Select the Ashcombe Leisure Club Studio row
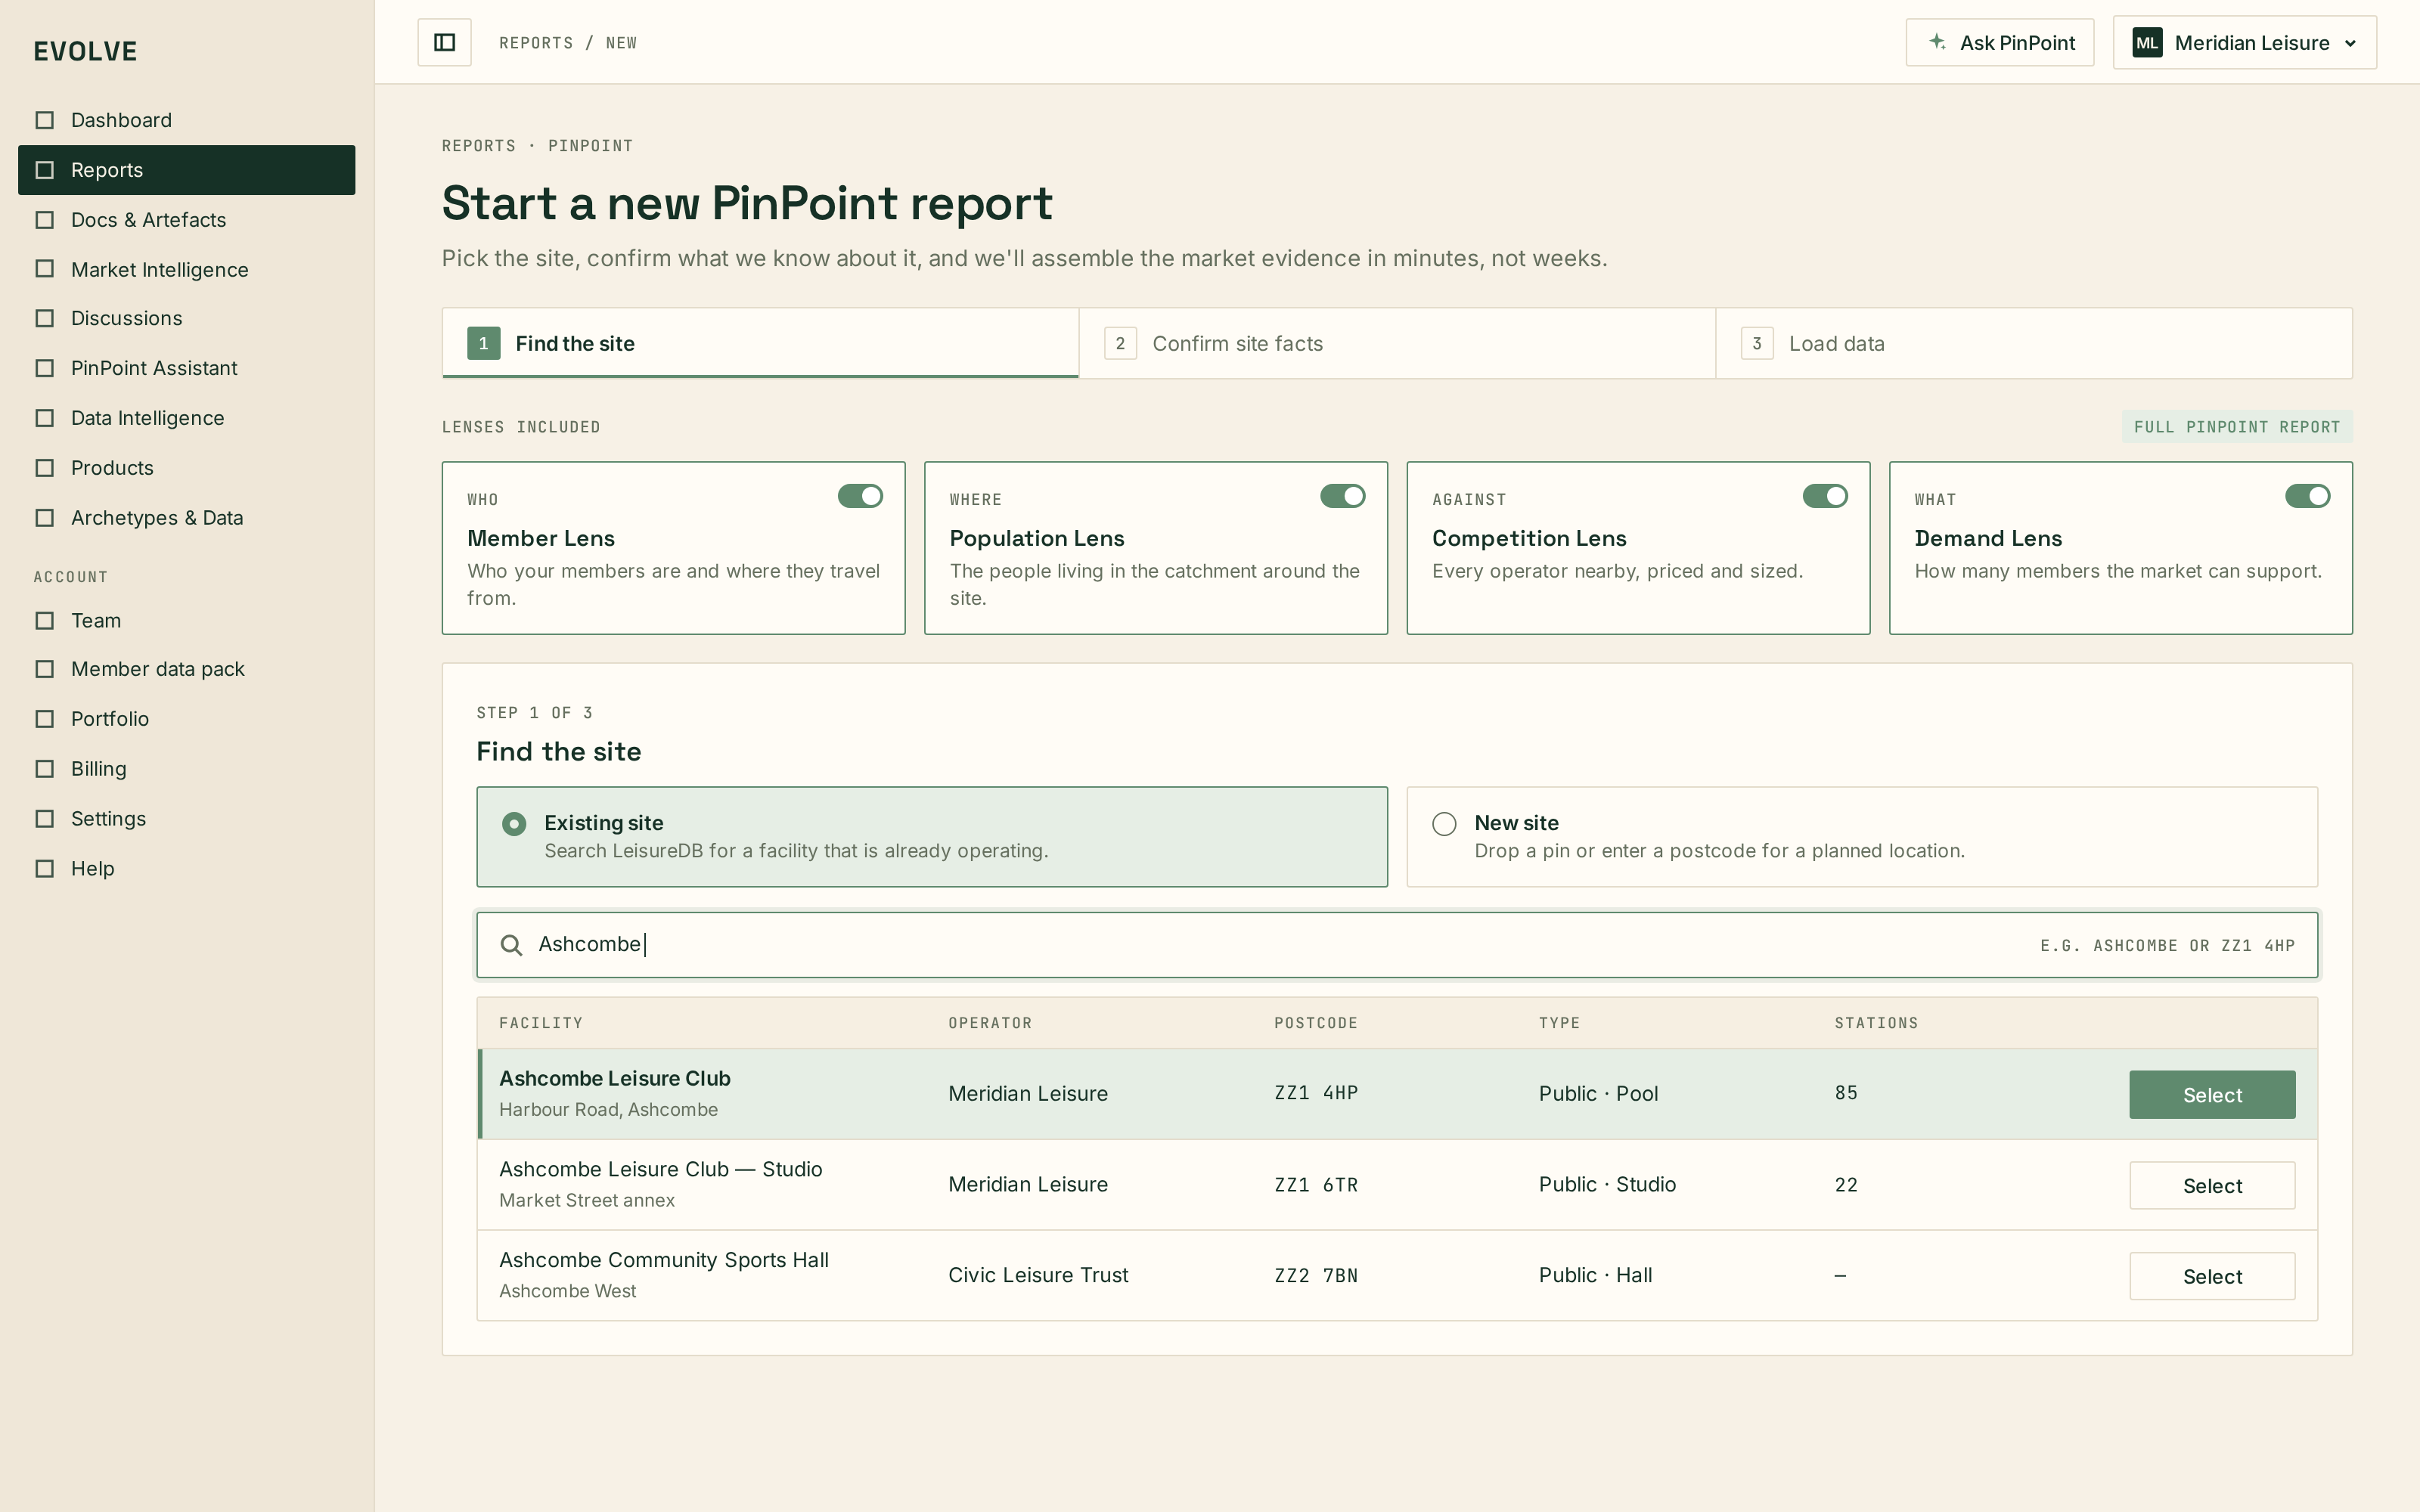The height and width of the screenshot is (1512, 2420). [x=2212, y=1186]
